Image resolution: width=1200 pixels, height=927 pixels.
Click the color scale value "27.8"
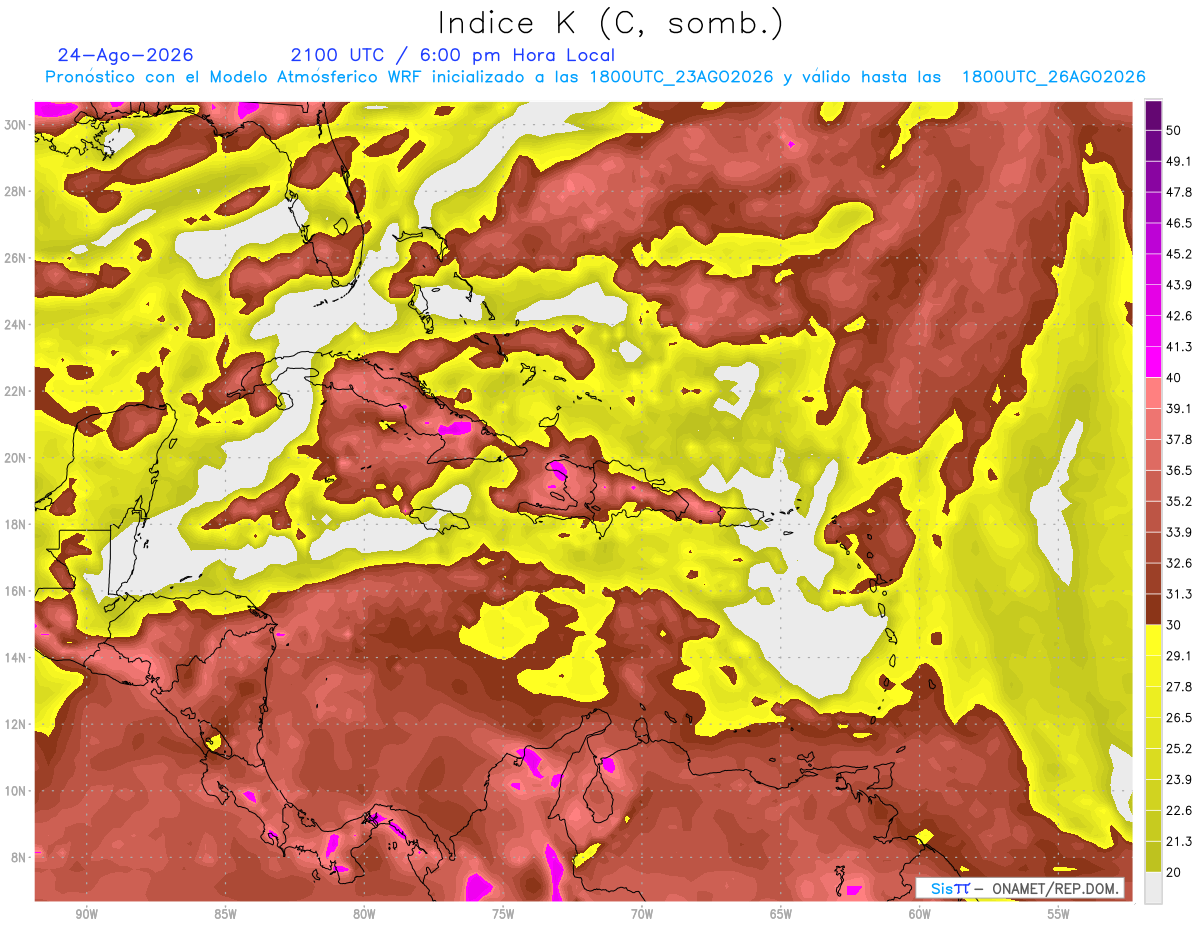pos(1179,687)
